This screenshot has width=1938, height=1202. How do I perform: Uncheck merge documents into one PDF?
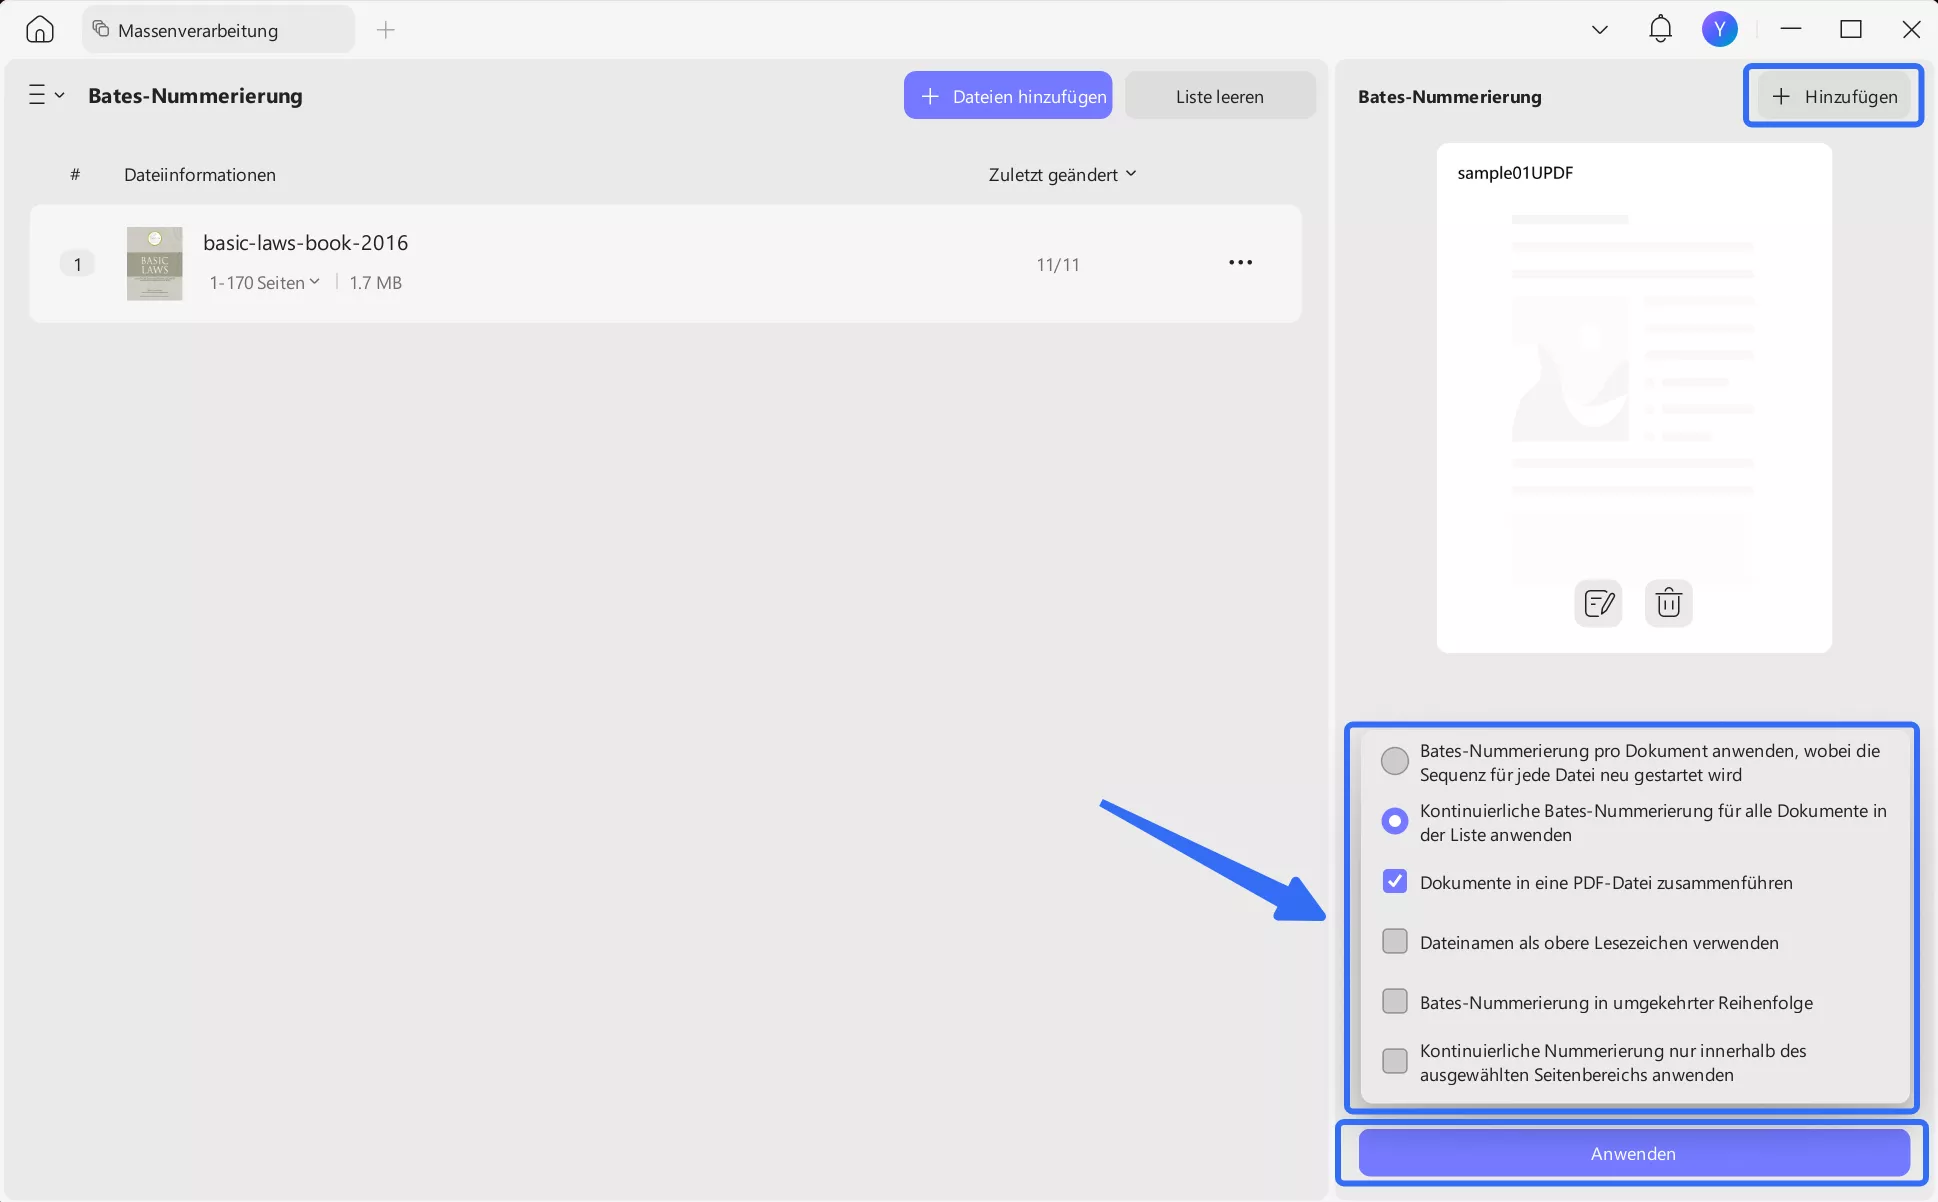[1394, 882]
